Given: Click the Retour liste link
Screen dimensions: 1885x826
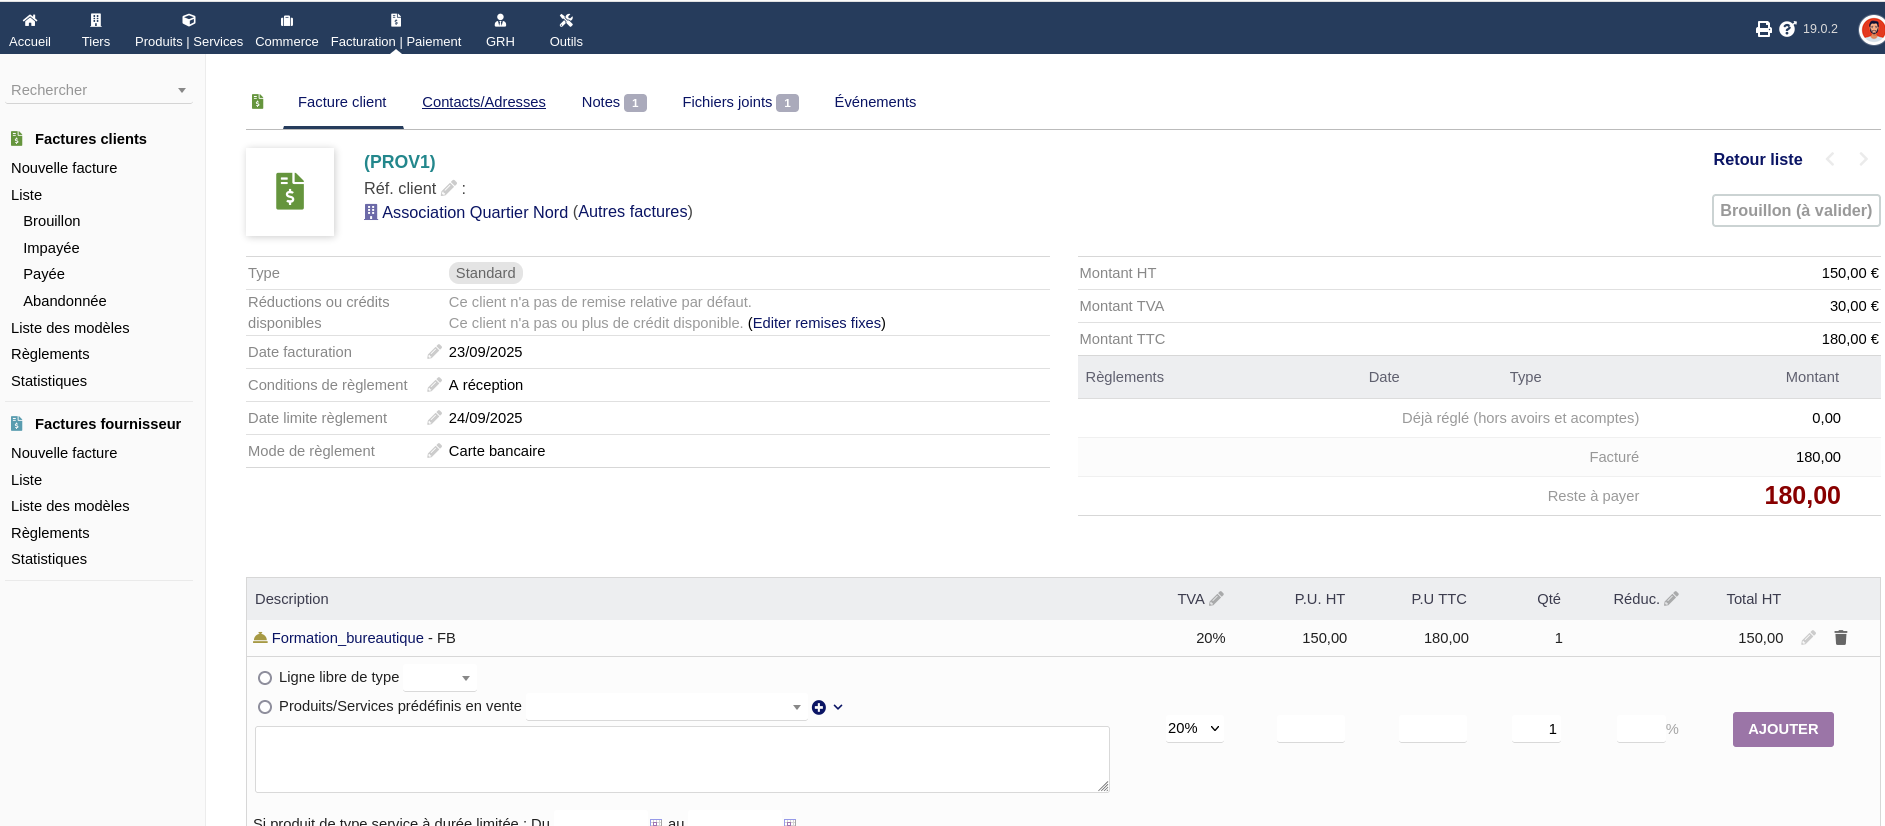Looking at the screenshot, I should tap(1757, 159).
